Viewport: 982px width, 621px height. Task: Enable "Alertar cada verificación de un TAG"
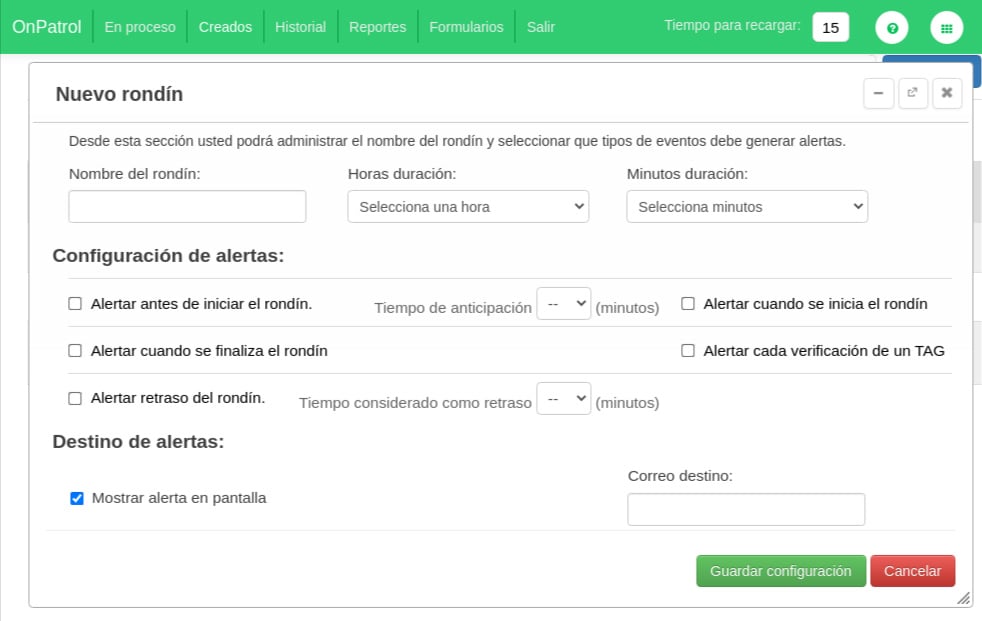point(688,350)
